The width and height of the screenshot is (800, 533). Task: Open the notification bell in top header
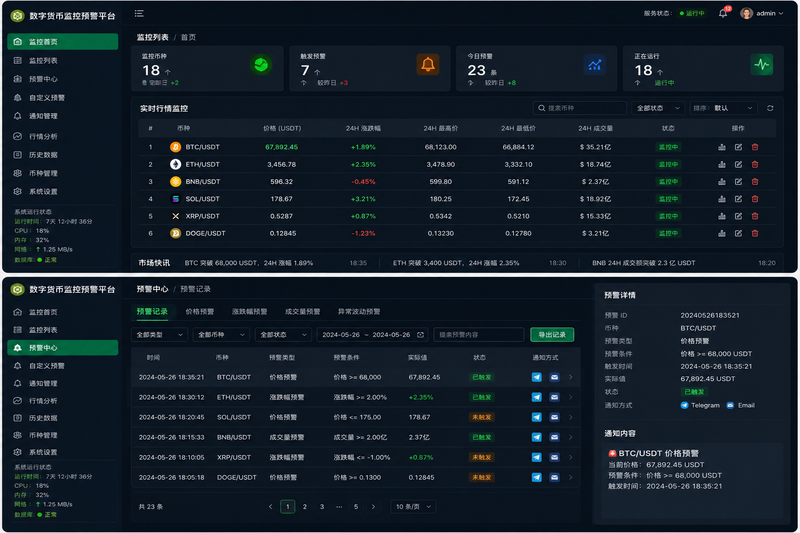click(x=723, y=13)
